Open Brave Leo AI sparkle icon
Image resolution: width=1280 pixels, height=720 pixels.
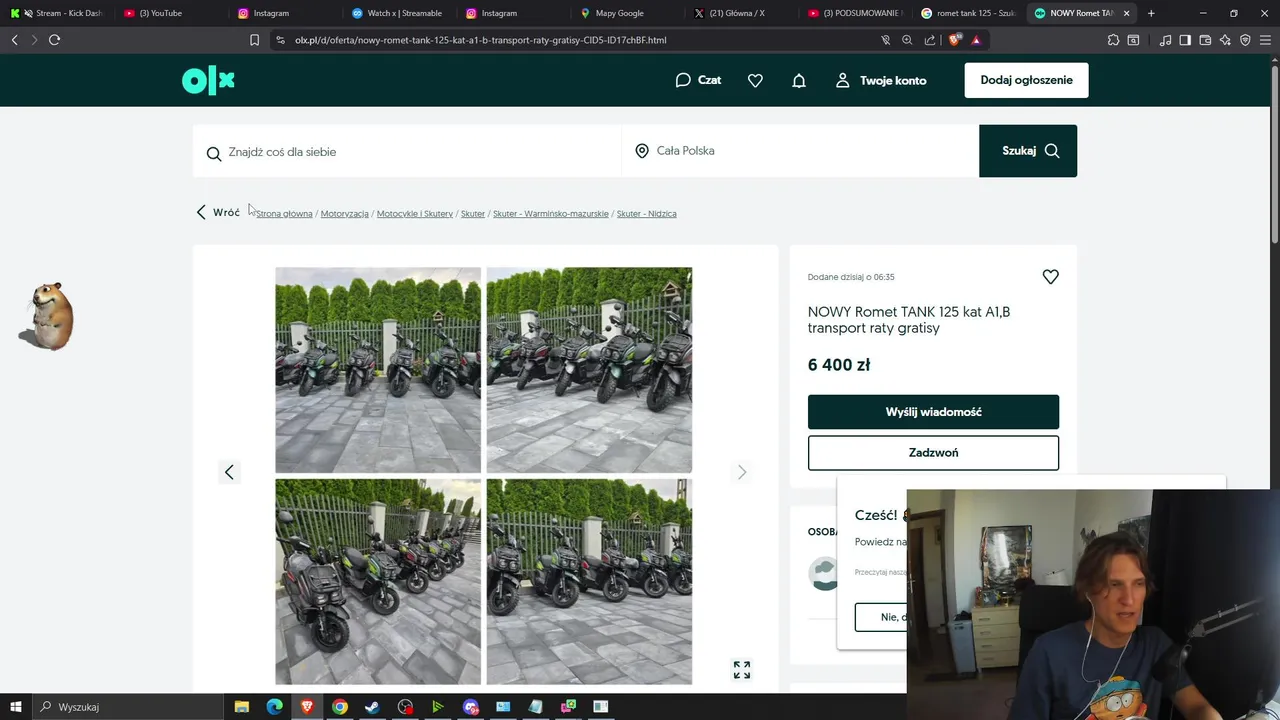pyautogui.click(x=1225, y=40)
